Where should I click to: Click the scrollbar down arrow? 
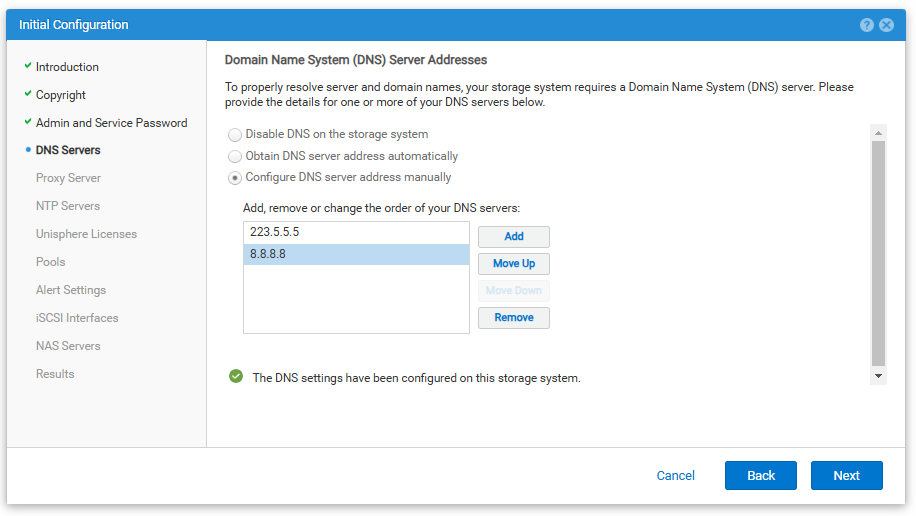click(x=878, y=376)
